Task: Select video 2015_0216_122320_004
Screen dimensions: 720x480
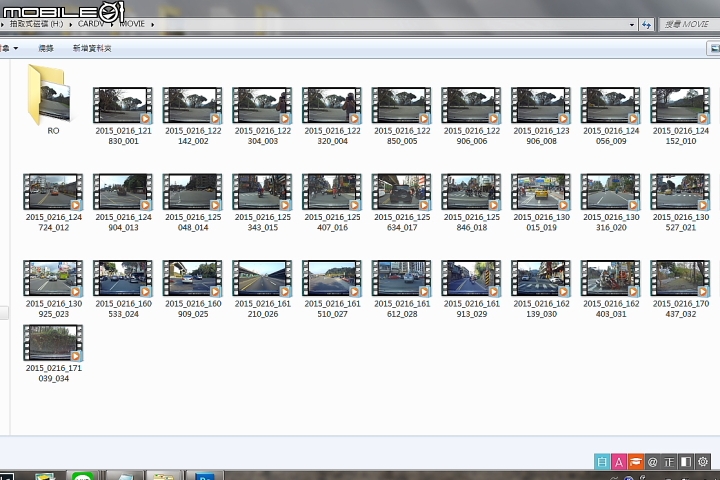Action: 332,117
